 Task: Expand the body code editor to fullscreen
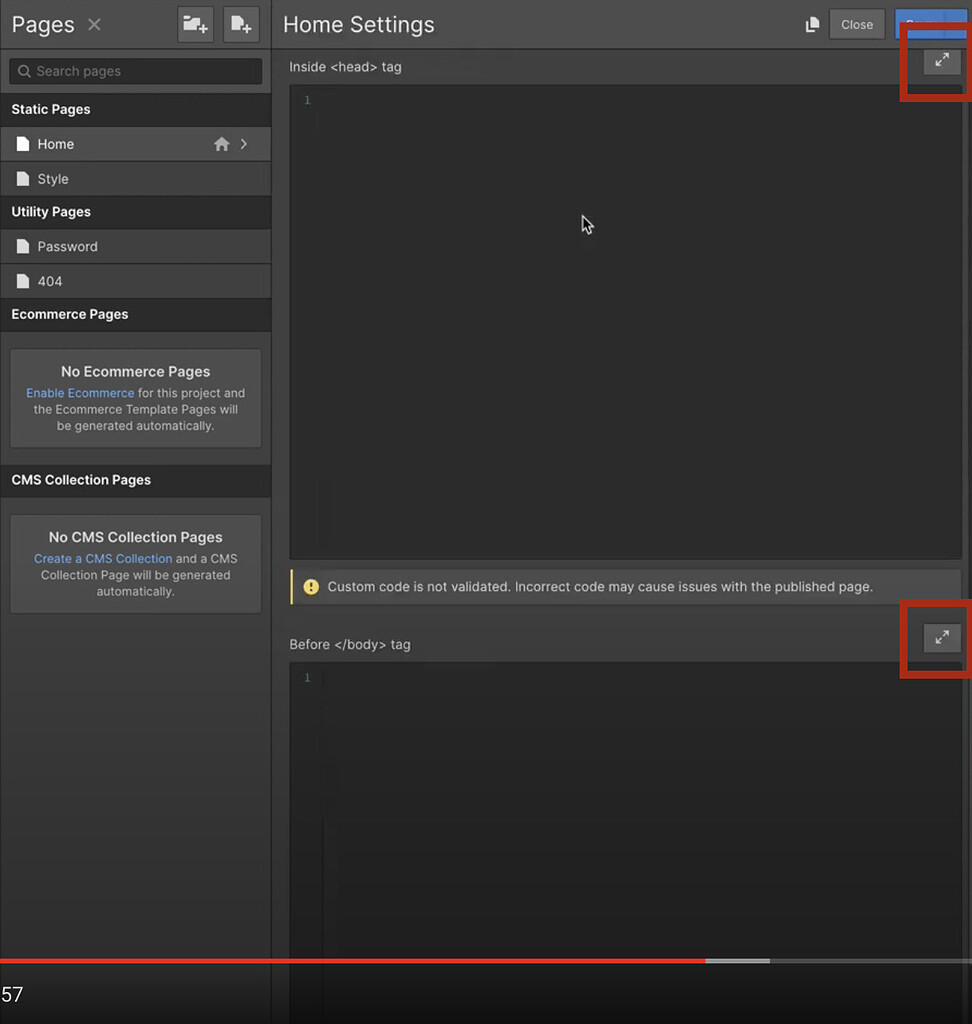(941, 637)
